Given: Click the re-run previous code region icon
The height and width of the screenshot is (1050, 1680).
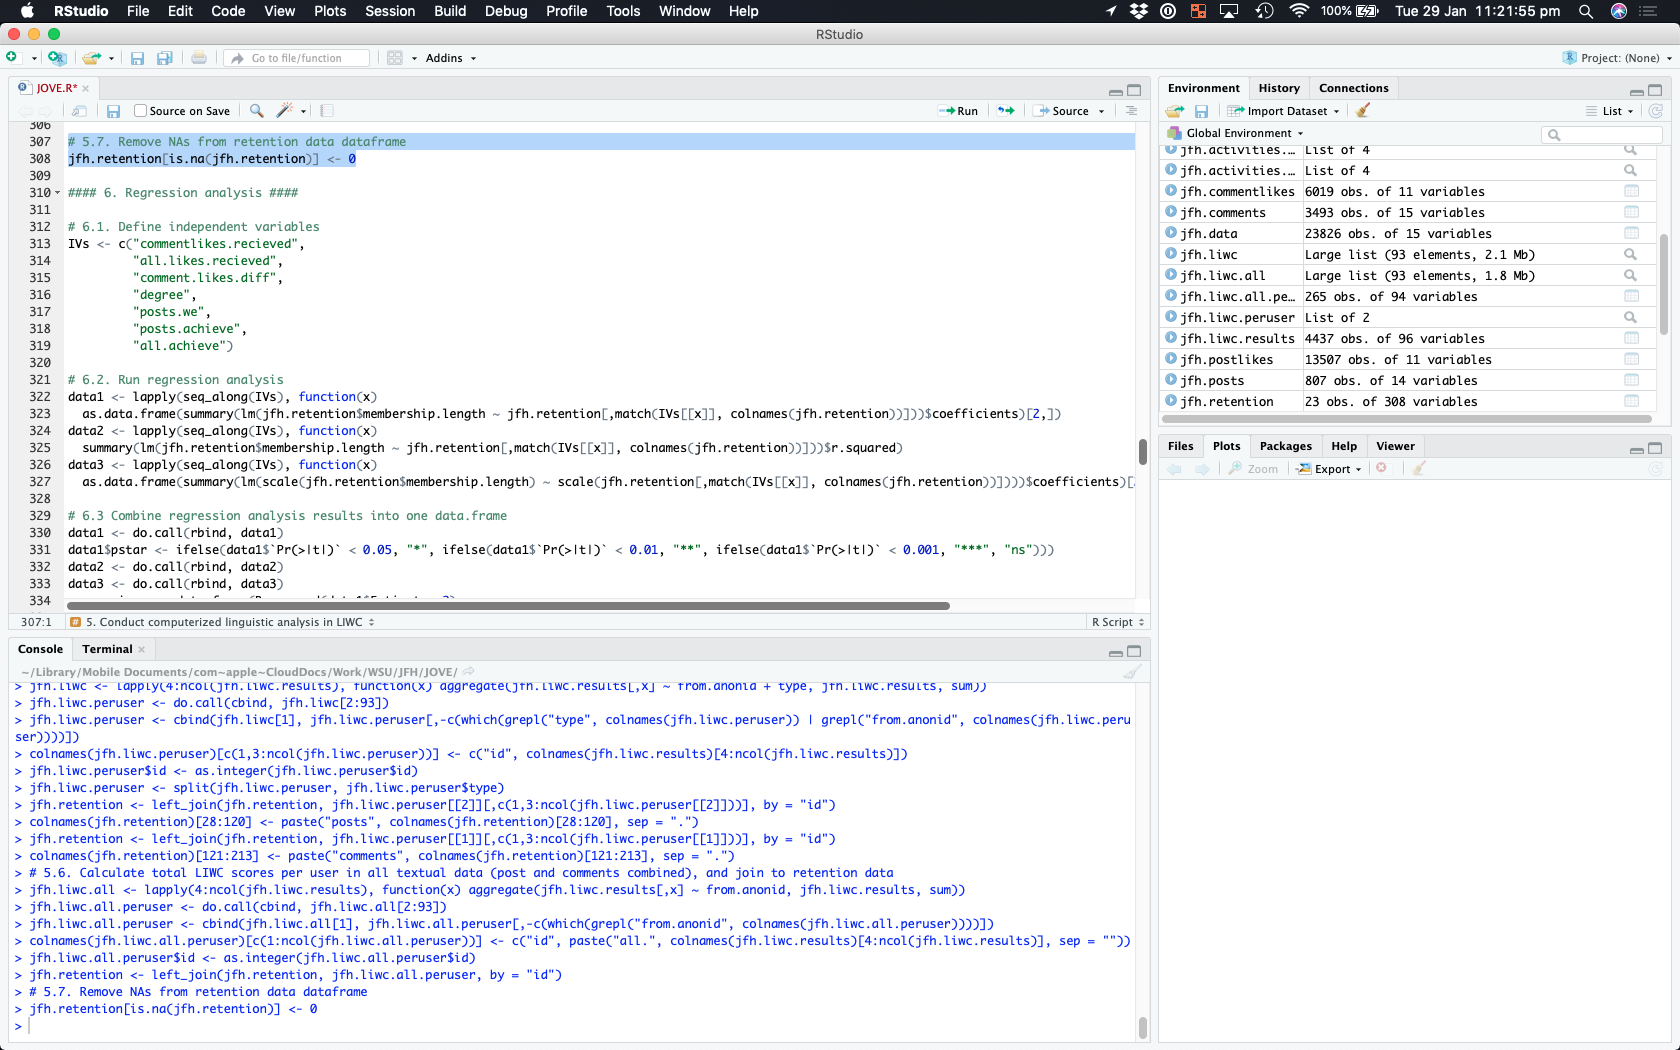Looking at the screenshot, I should coord(1006,111).
